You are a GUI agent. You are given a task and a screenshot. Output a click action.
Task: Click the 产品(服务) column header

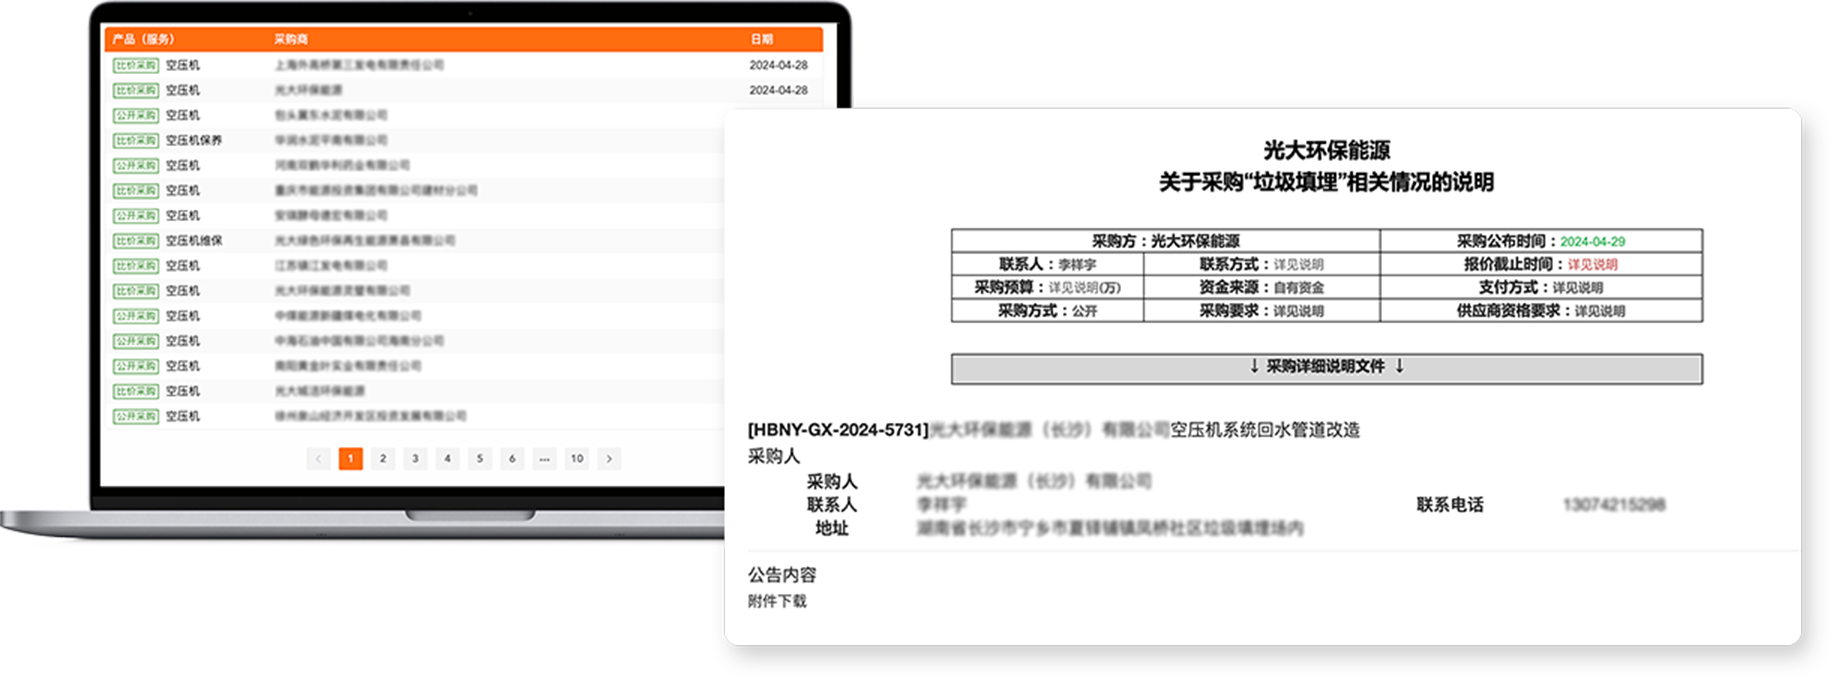pos(143,39)
